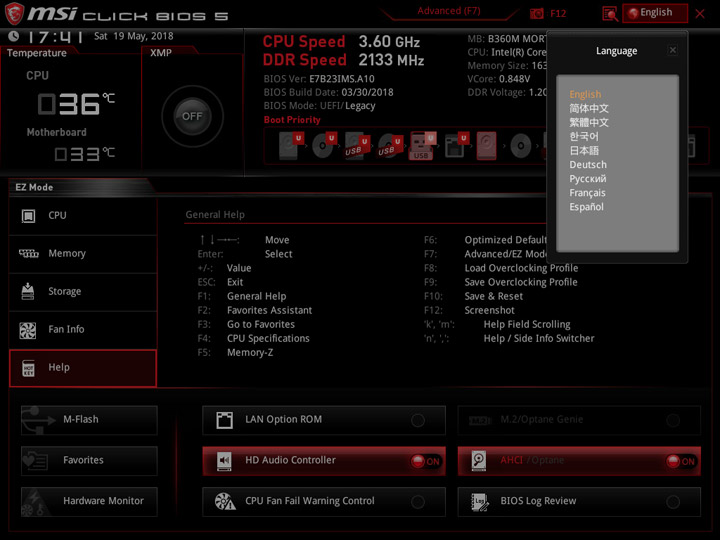This screenshot has width=720, height=540.
Task: Pick Русский as BIOS language
Action: pyautogui.click(x=588, y=179)
